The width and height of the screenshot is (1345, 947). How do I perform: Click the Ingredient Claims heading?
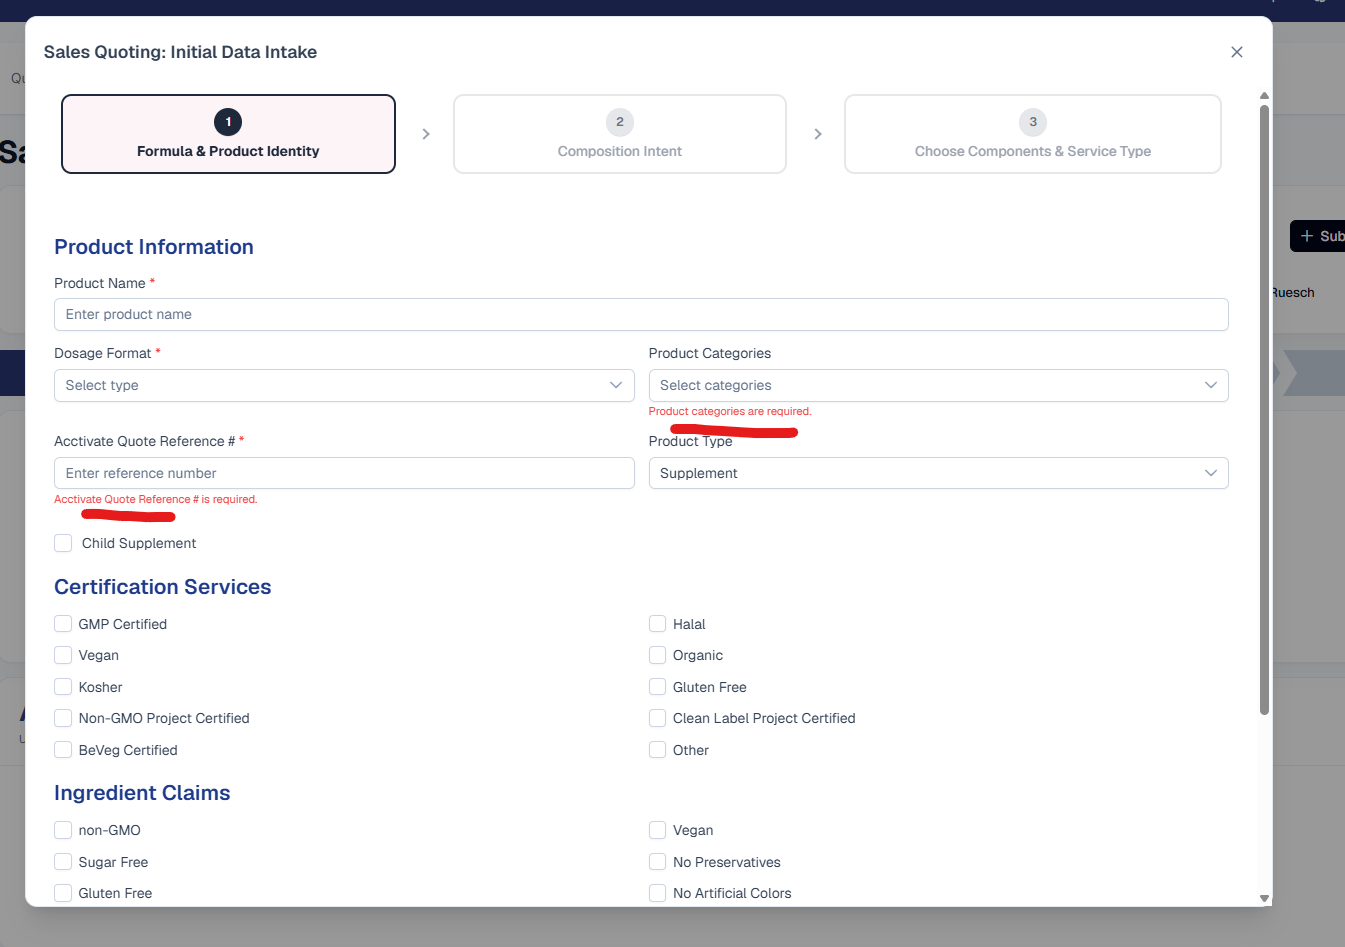[142, 793]
